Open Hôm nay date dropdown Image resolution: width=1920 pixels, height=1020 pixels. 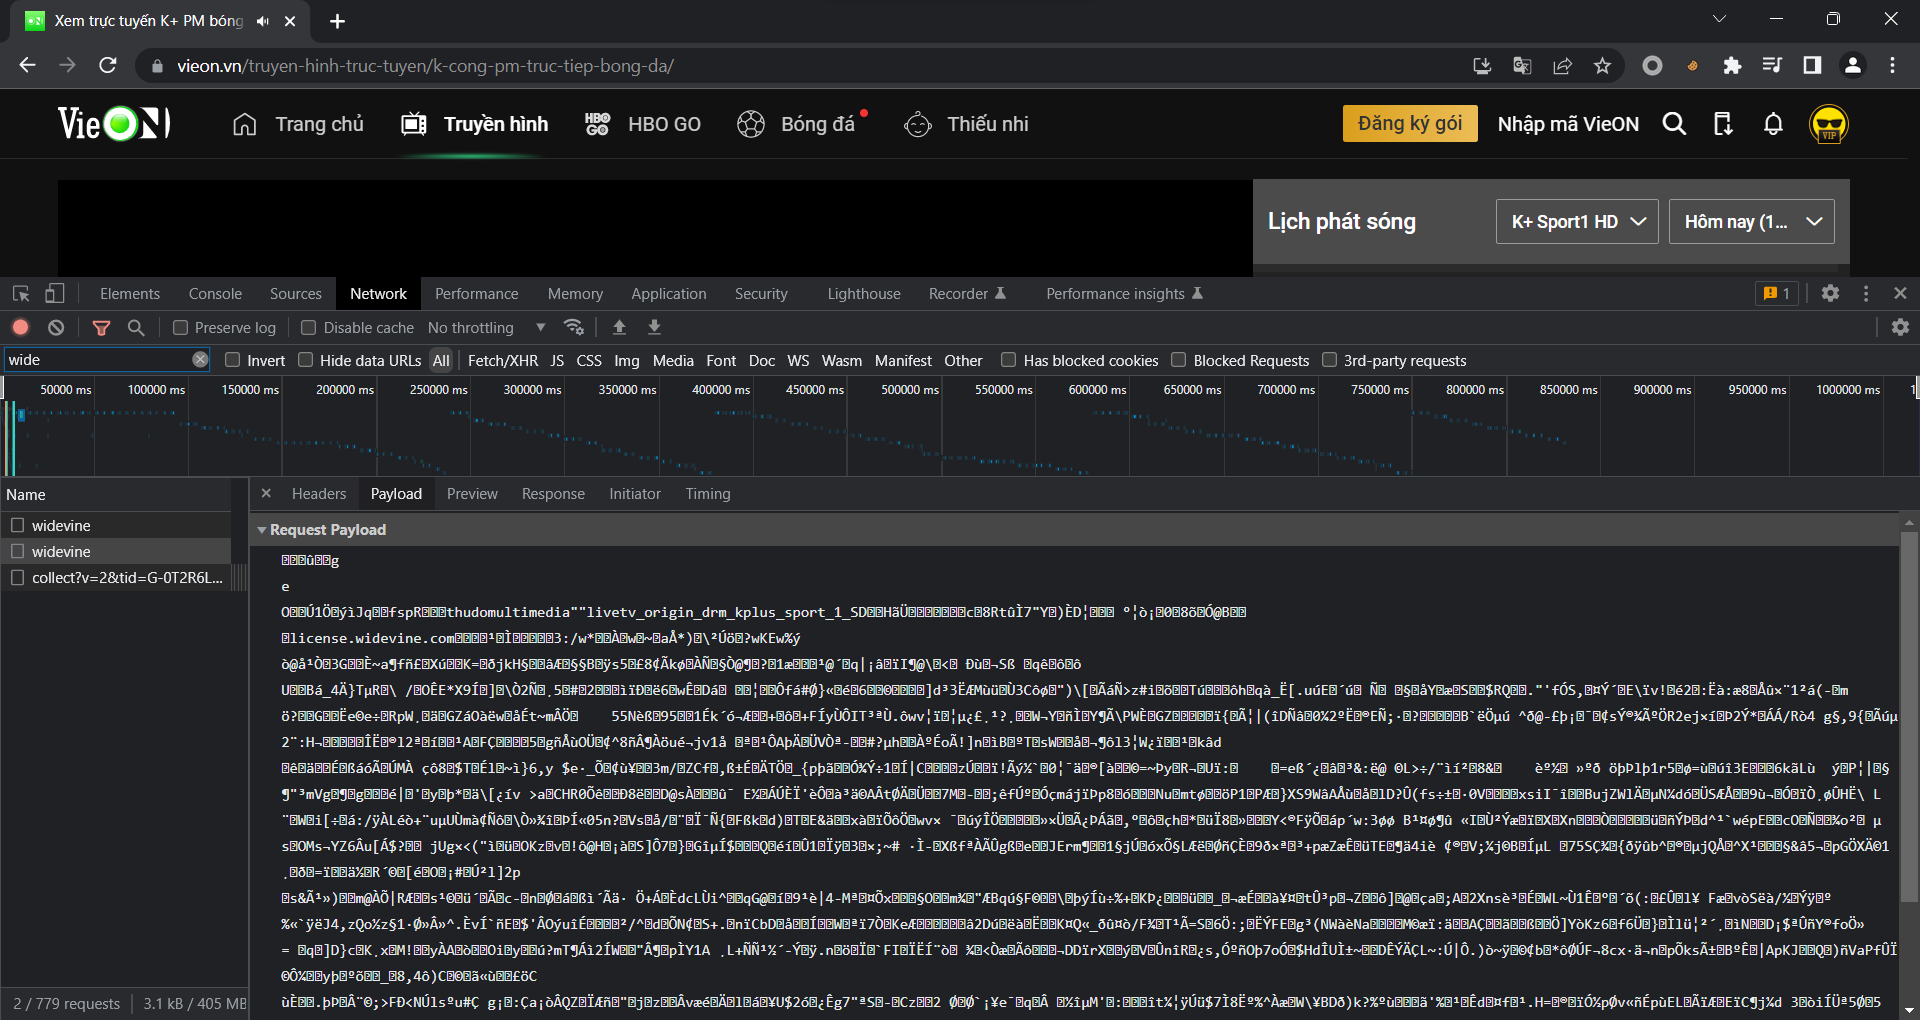click(1752, 221)
